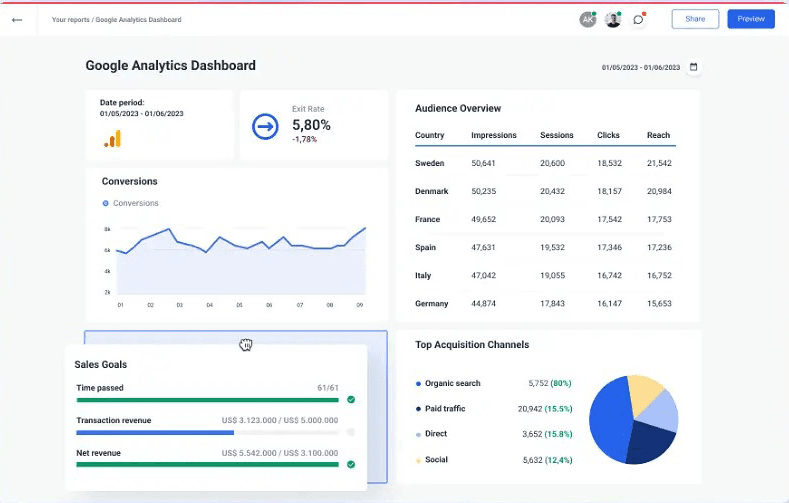Click the Time passed green checkmark
This screenshot has width=789, height=503.
351,399
